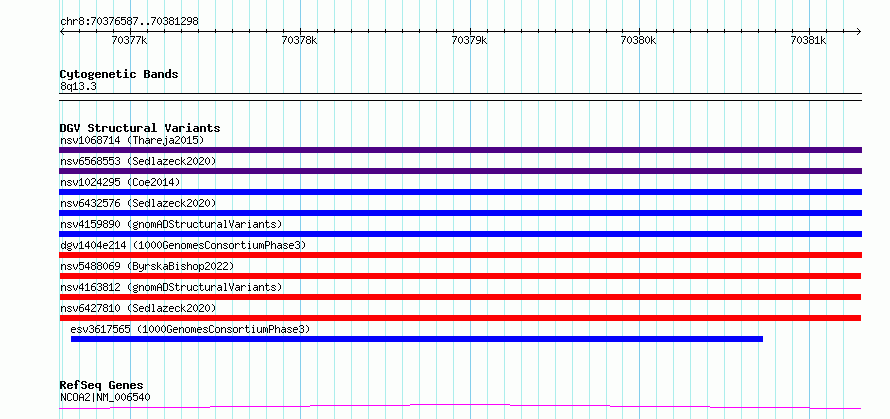Click the DGV Structural Variants heading

pos(140,128)
